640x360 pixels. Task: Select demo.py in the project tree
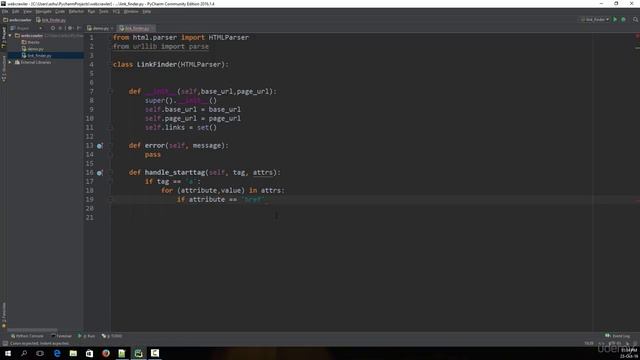pos(33,49)
